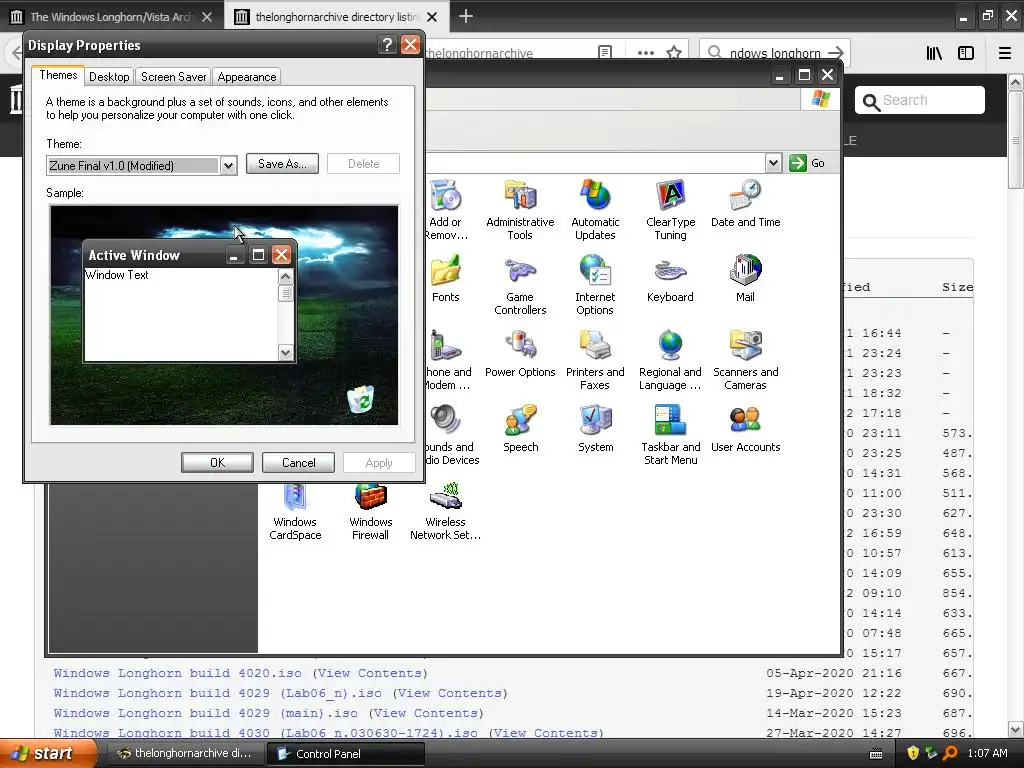Expand the Theme dropdown list
The image size is (1024, 768).
pyautogui.click(x=228, y=166)
